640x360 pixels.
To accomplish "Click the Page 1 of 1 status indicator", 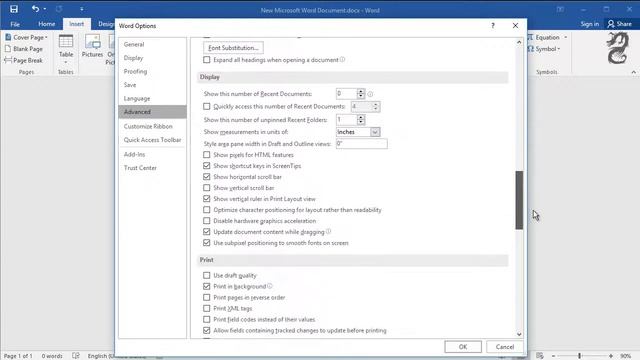I will [18, 356].
